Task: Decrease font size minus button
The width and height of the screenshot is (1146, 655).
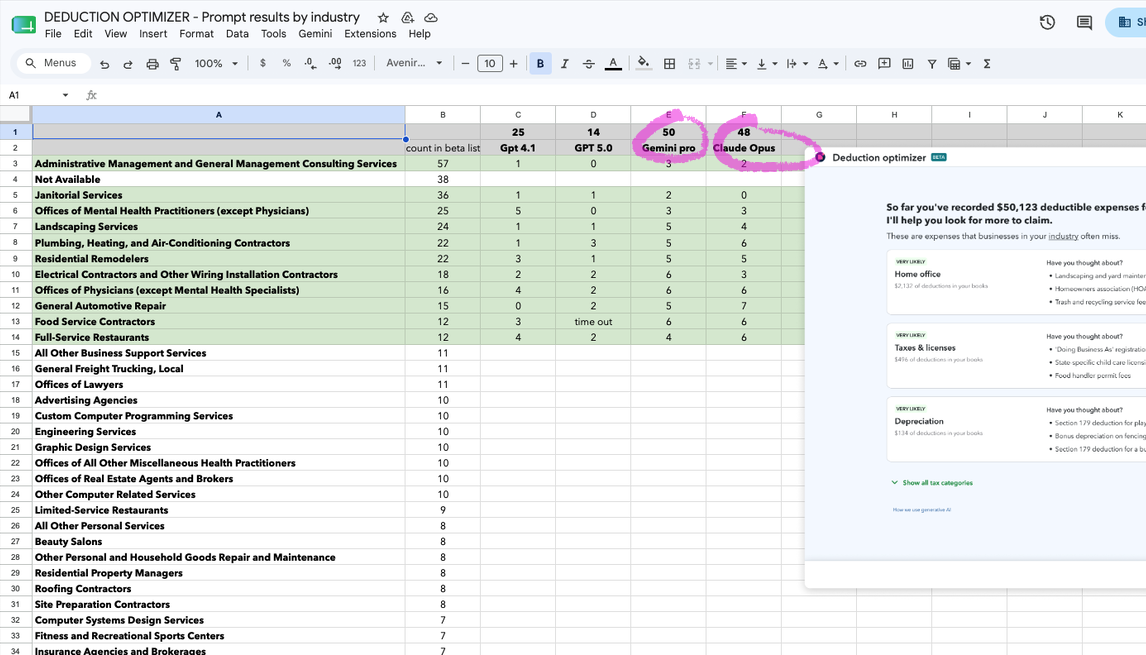Action: (465, 64)
